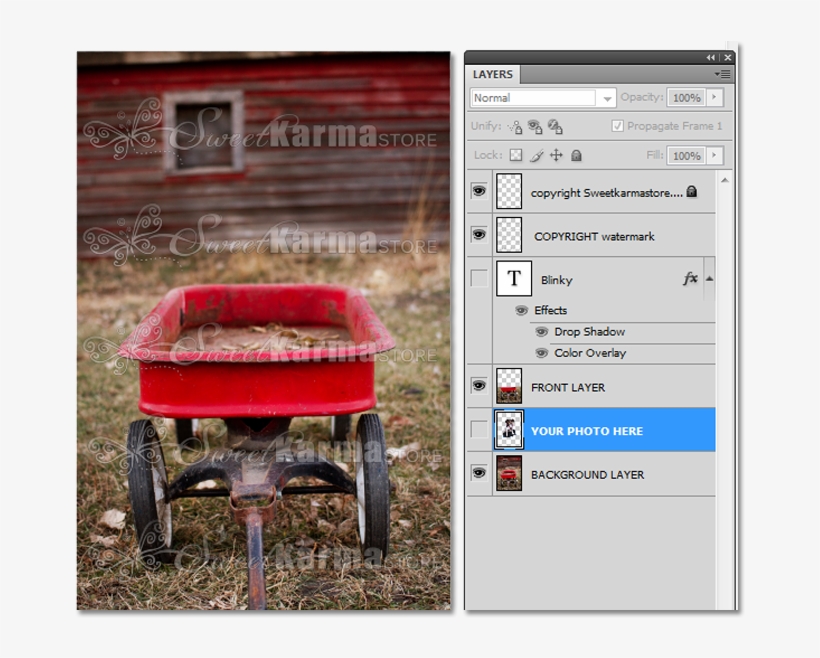Collapse the Layers panel with double-arrow icon
Viewport: 820px width, 658px height.
711,58
